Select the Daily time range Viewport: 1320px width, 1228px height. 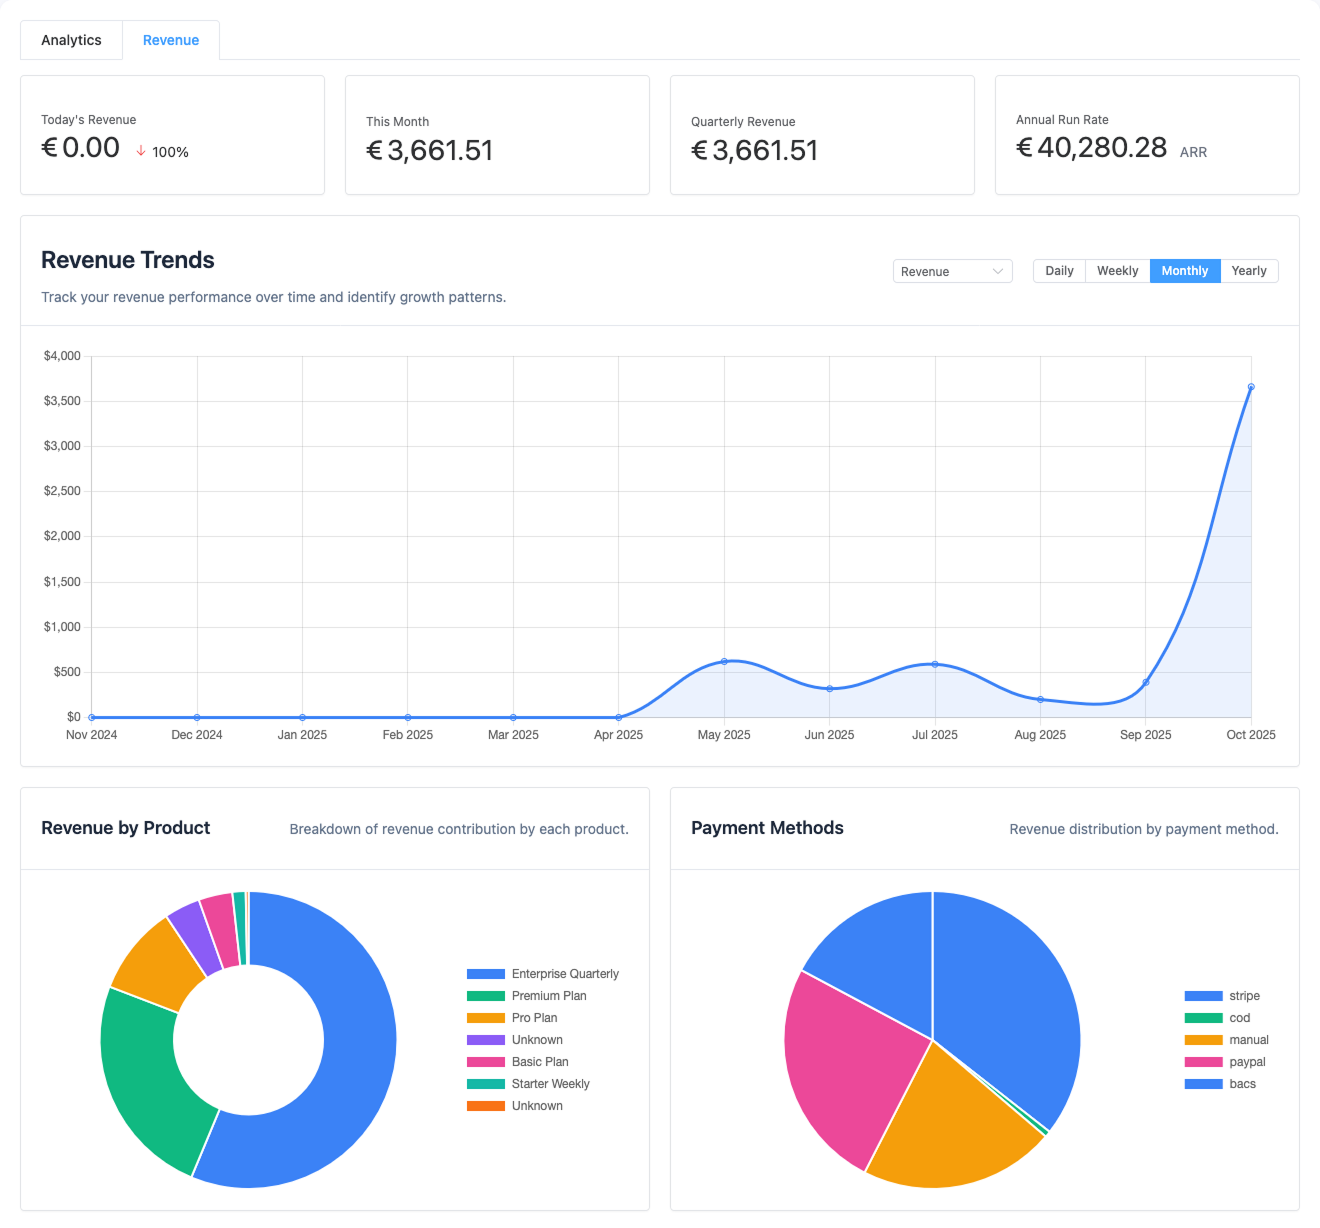coord(1059,271)
